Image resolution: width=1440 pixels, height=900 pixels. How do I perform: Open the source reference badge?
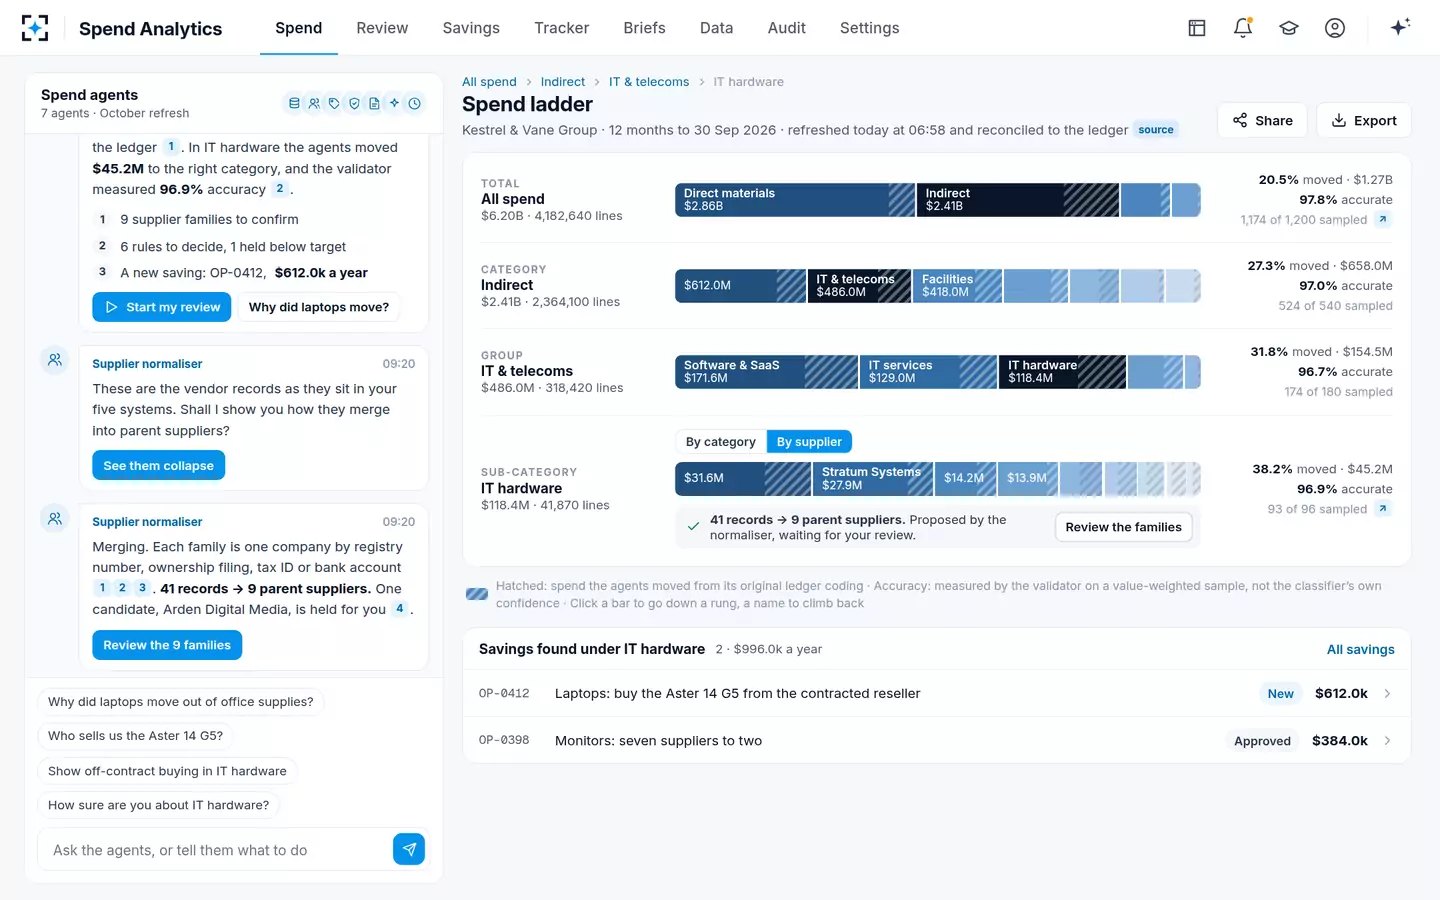click(x=1156, y=130)
